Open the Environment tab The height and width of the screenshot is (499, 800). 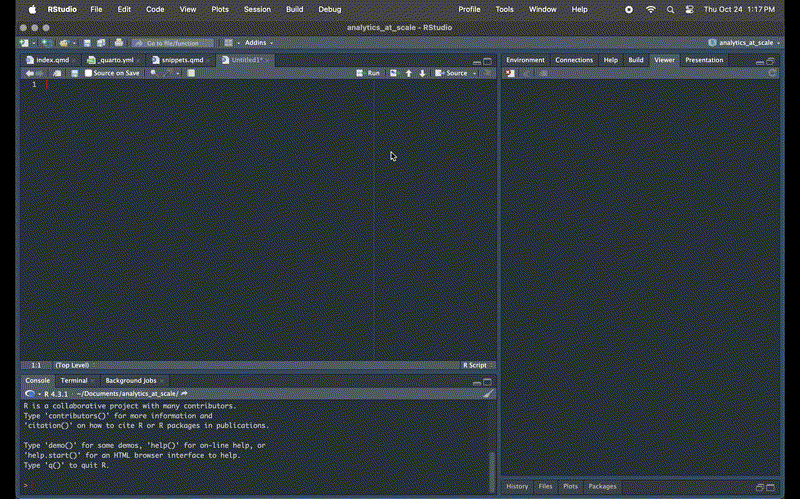525,60
